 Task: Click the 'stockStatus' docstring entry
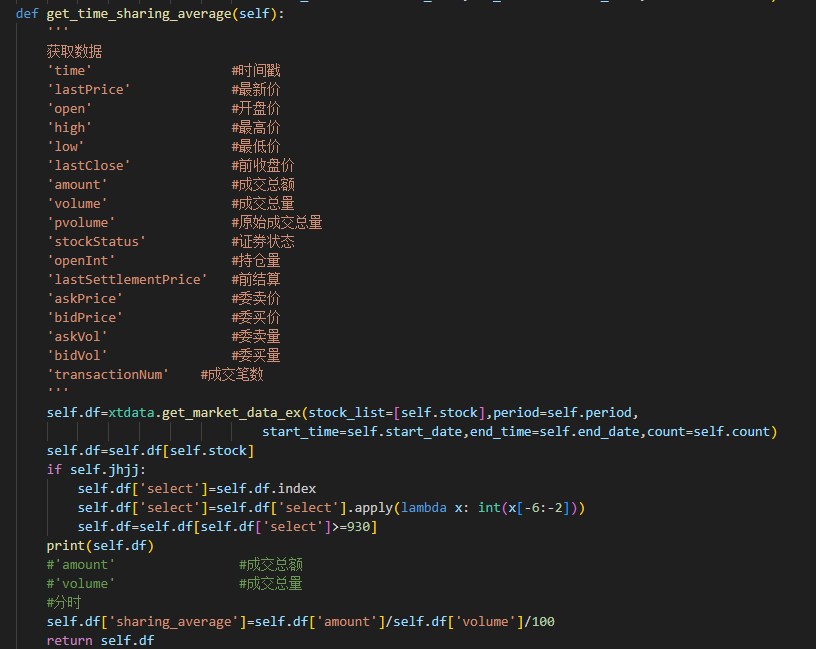click(171, 241)
